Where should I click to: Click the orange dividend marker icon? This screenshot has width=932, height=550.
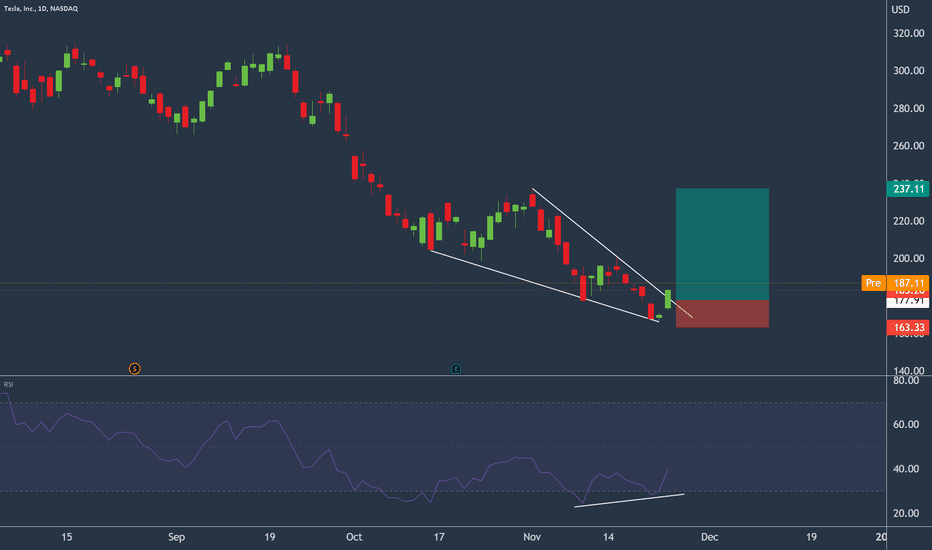click(x=134, y=369)
